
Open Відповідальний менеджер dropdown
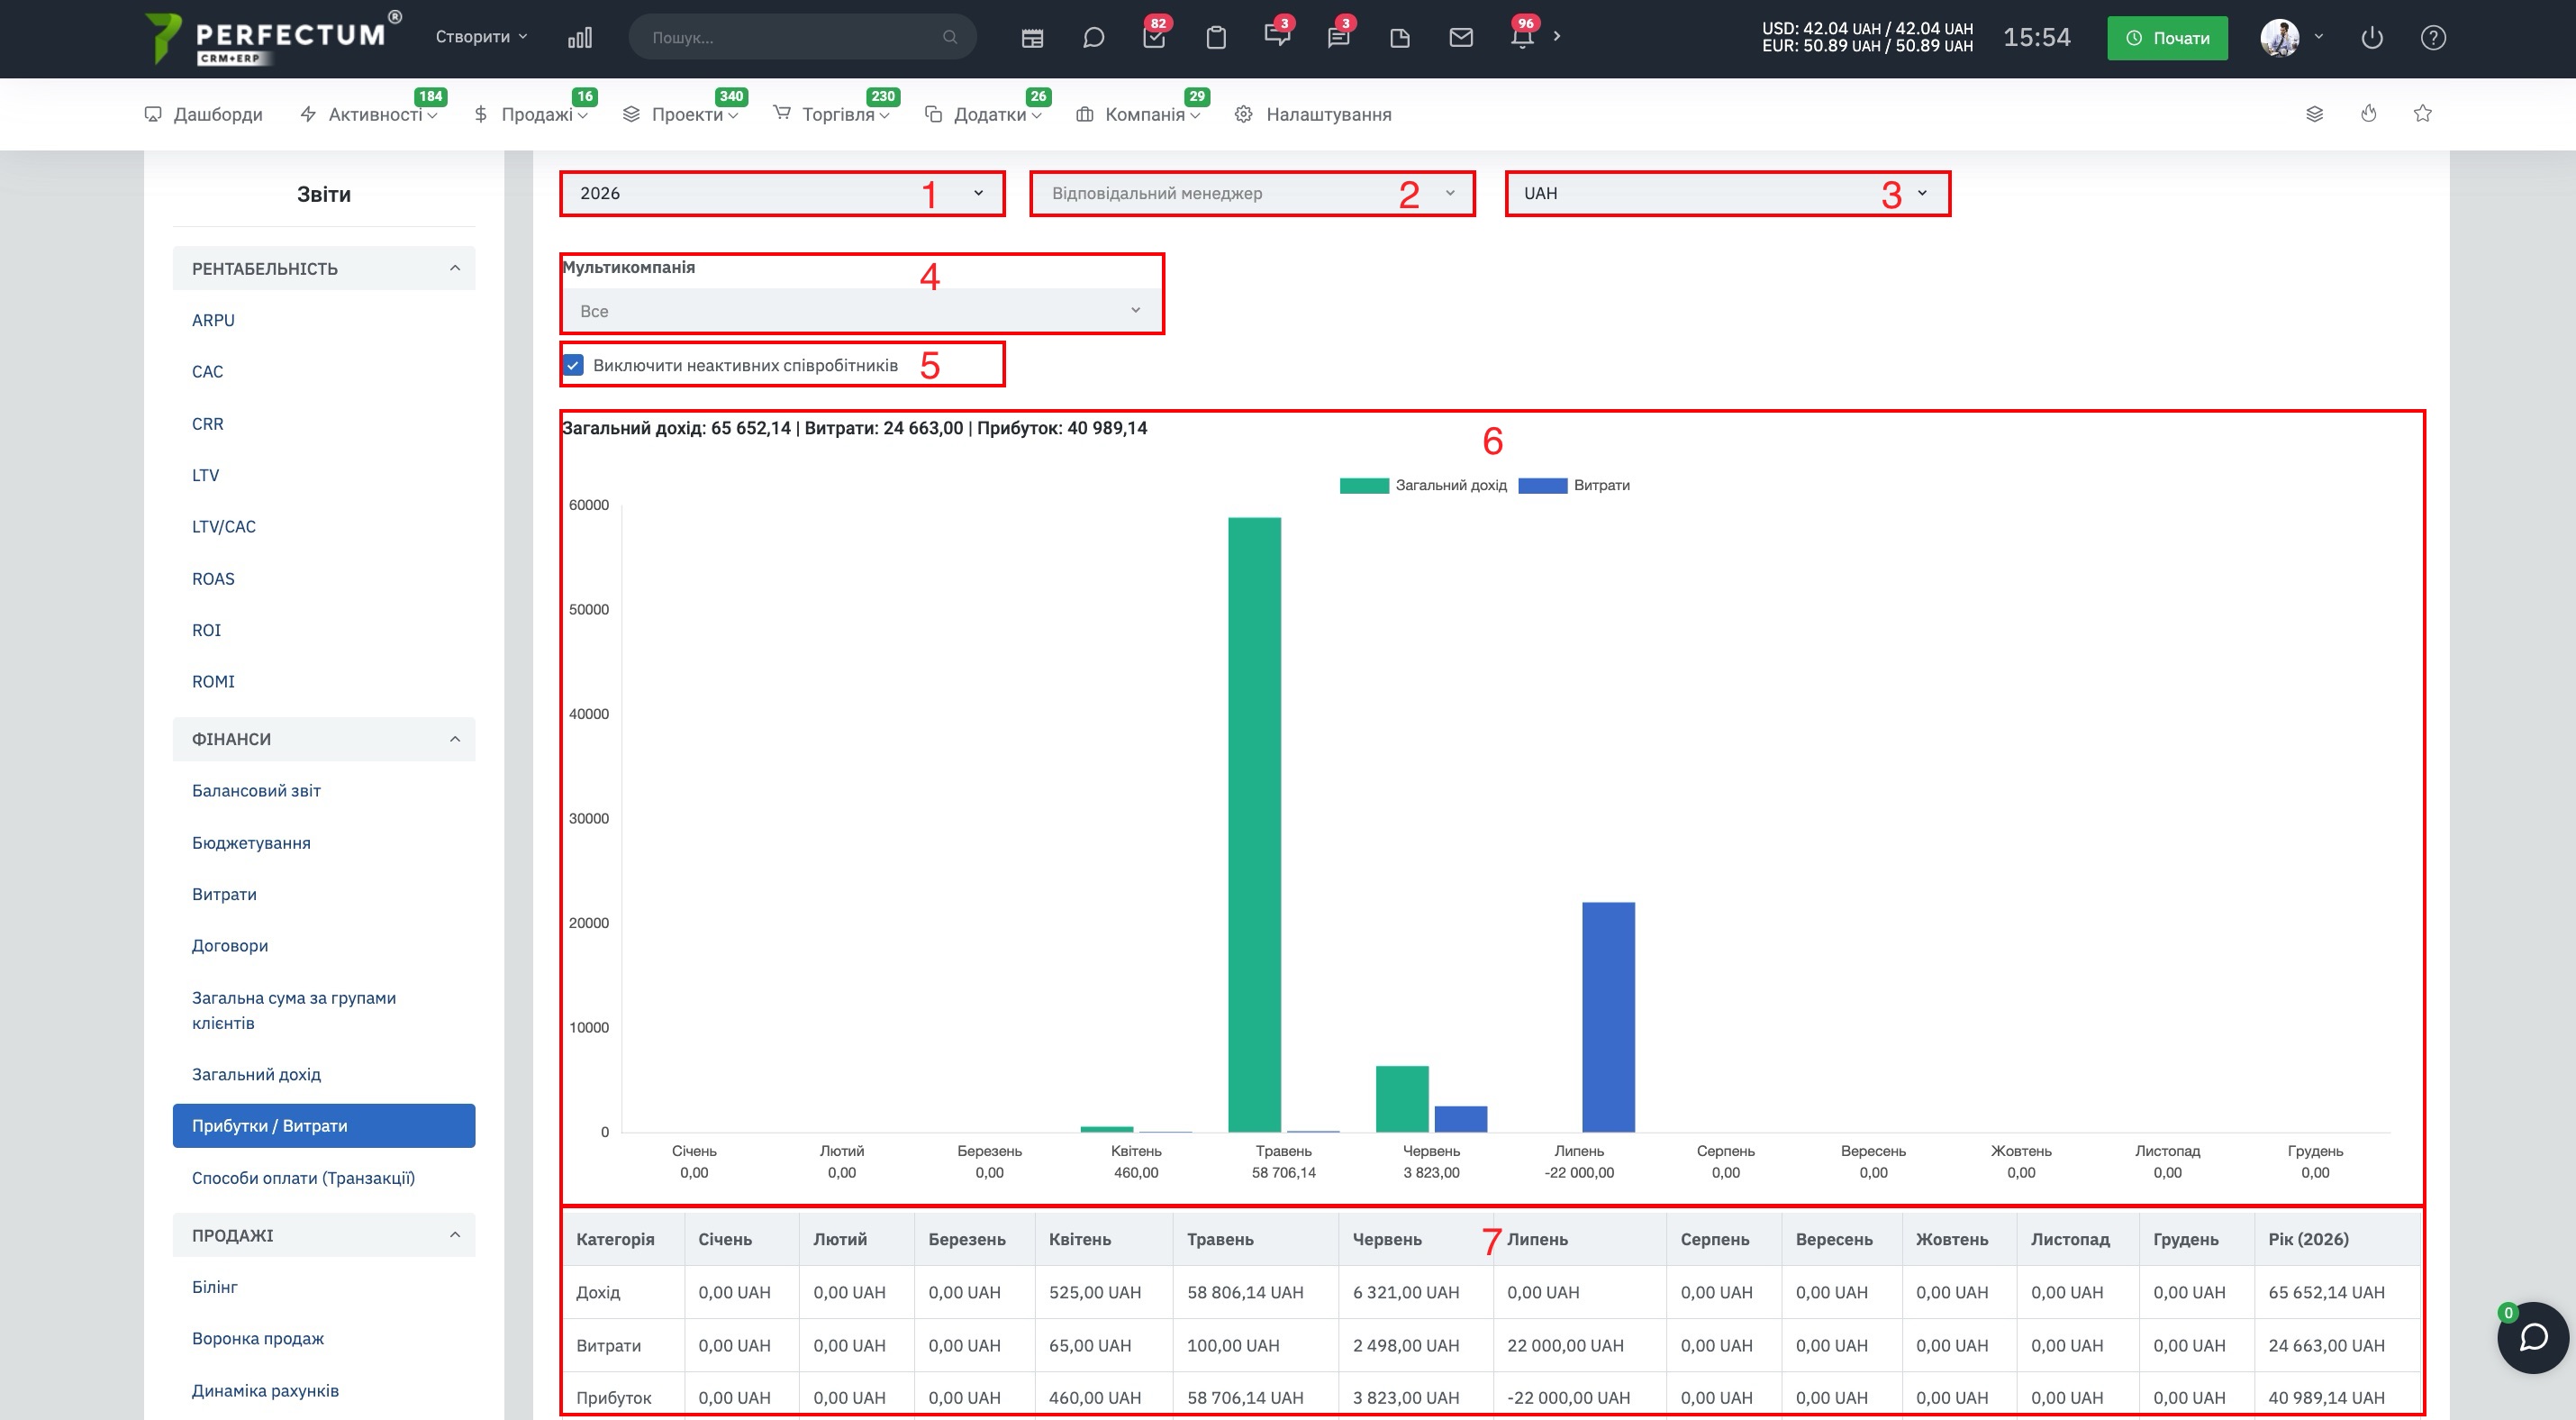coord(1252,193)
